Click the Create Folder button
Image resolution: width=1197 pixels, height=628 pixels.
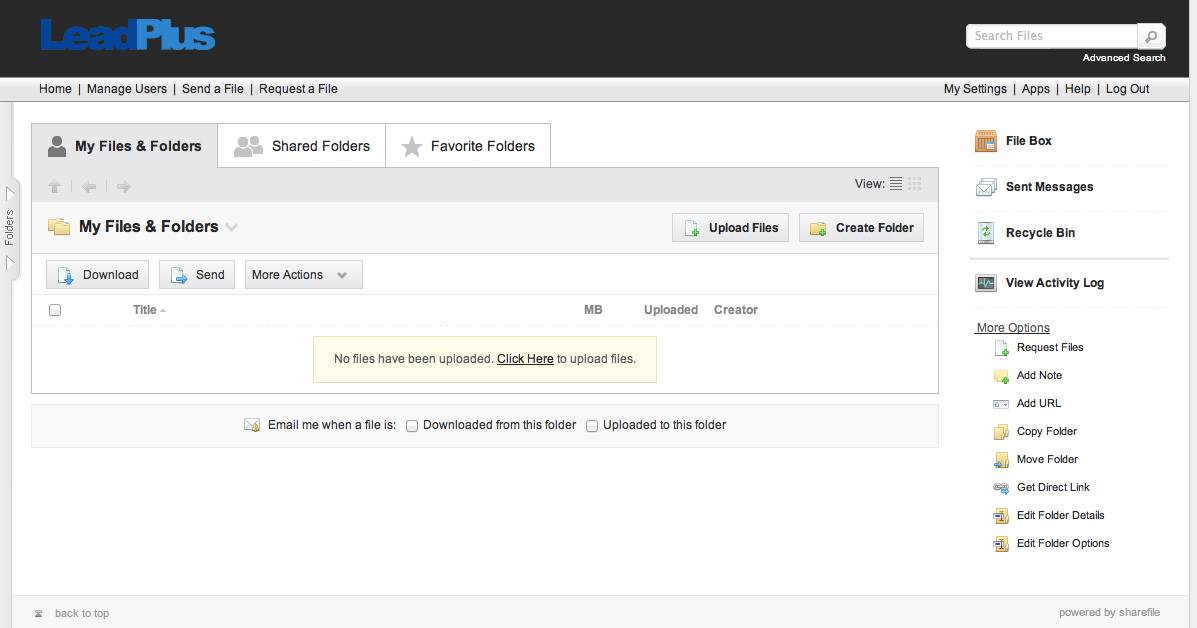click(862, 227)
